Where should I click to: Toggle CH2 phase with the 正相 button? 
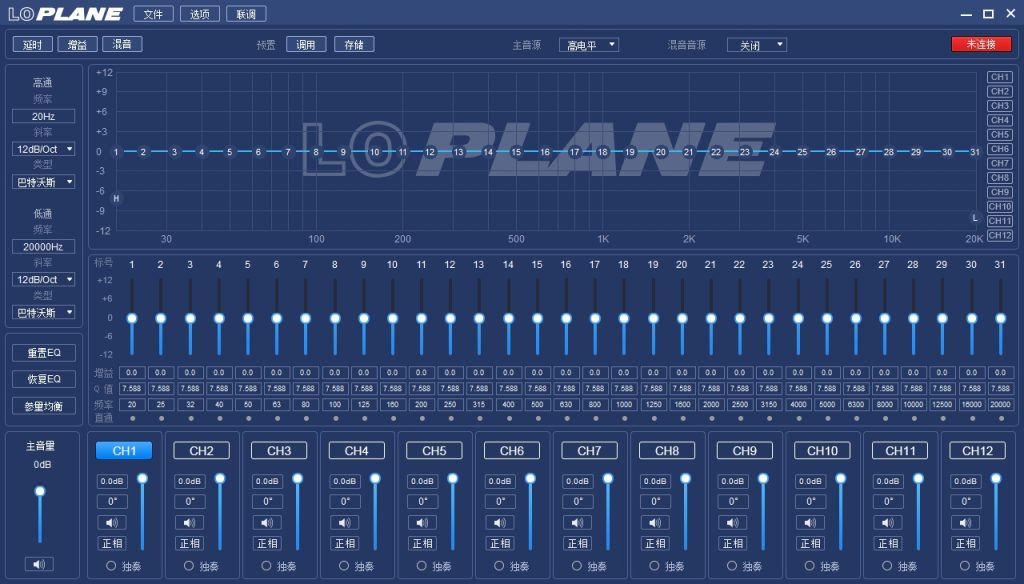[189, 543]
